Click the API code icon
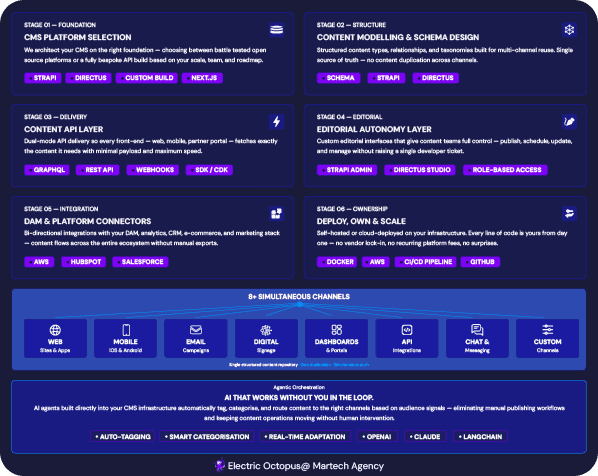The width and height of the screenshot is (598, 476). point(407,330)
